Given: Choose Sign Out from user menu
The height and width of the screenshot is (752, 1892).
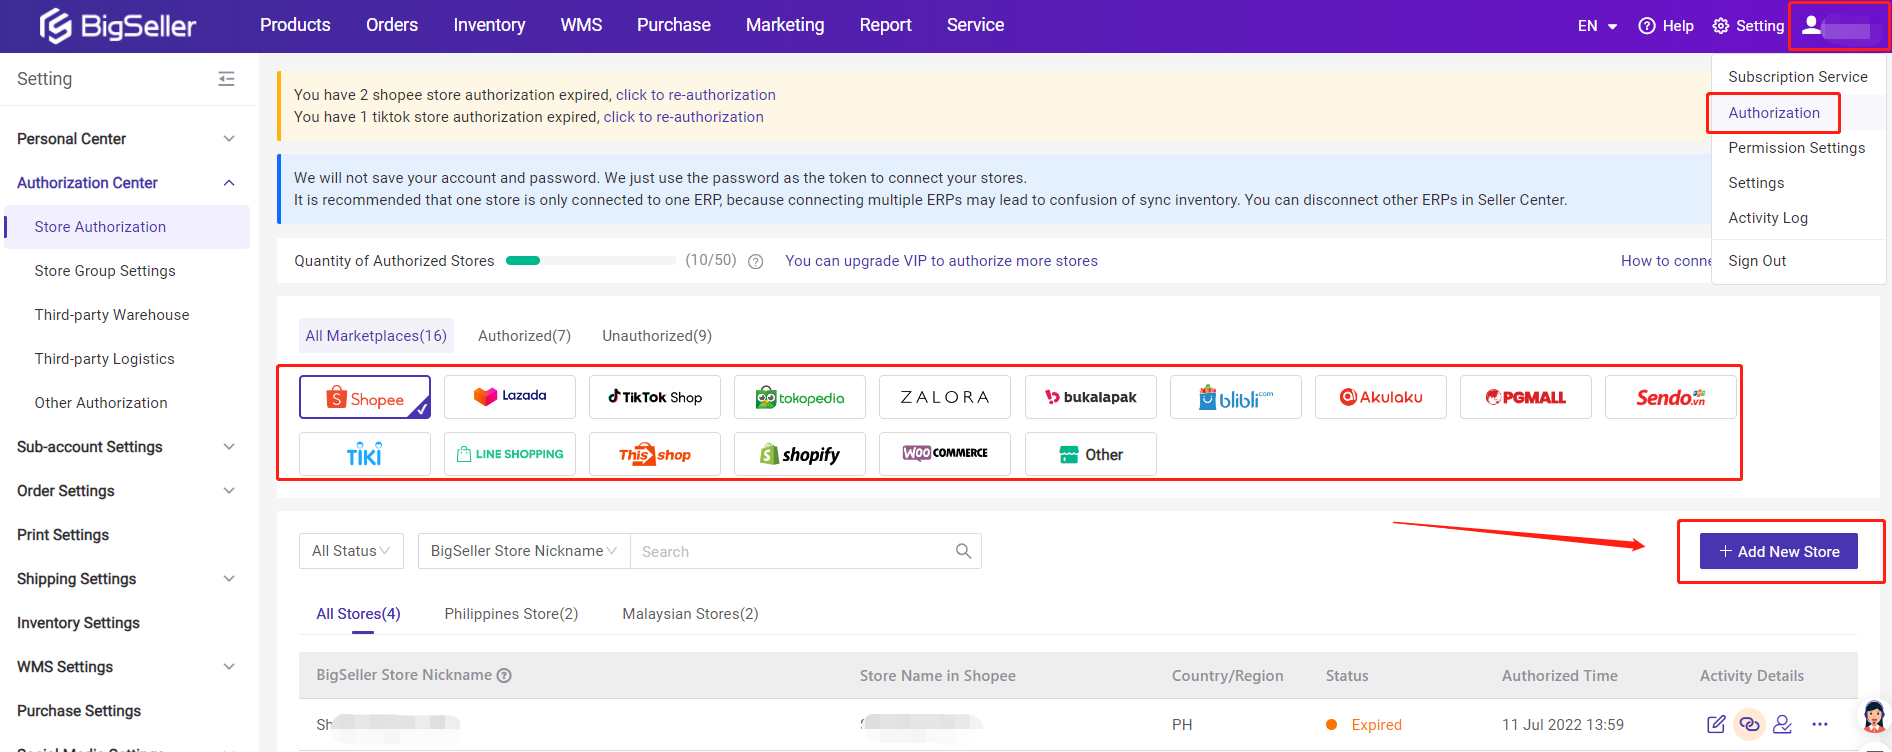Looking at the screenshot, I should pyautogui.click(x=1757, y=261).
